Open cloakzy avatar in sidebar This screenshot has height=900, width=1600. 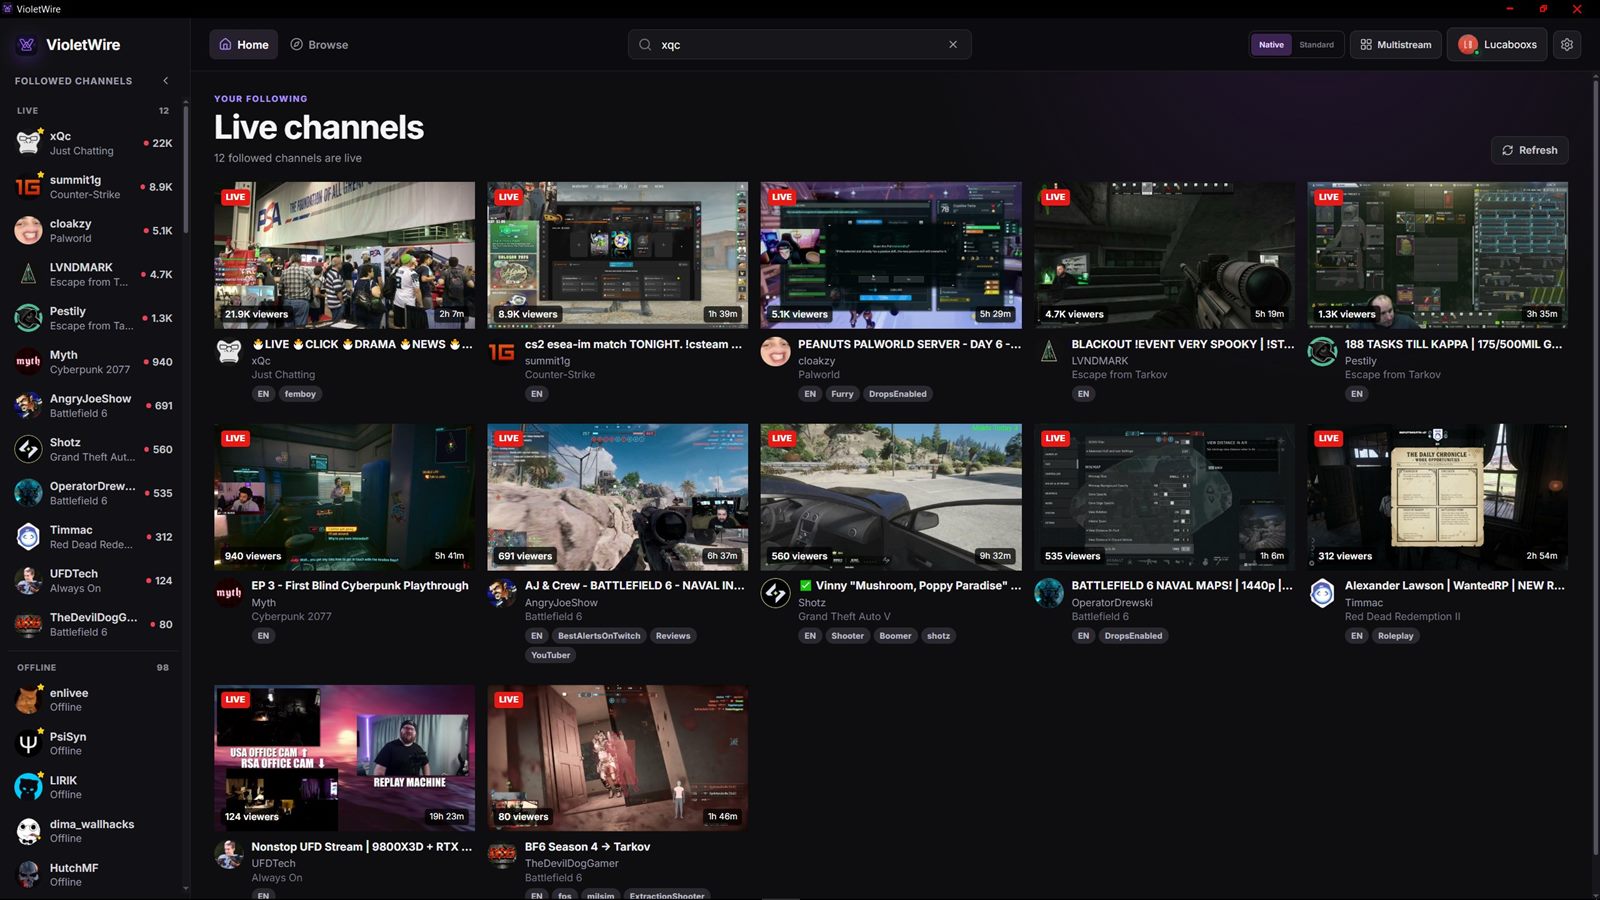[28, 231]
